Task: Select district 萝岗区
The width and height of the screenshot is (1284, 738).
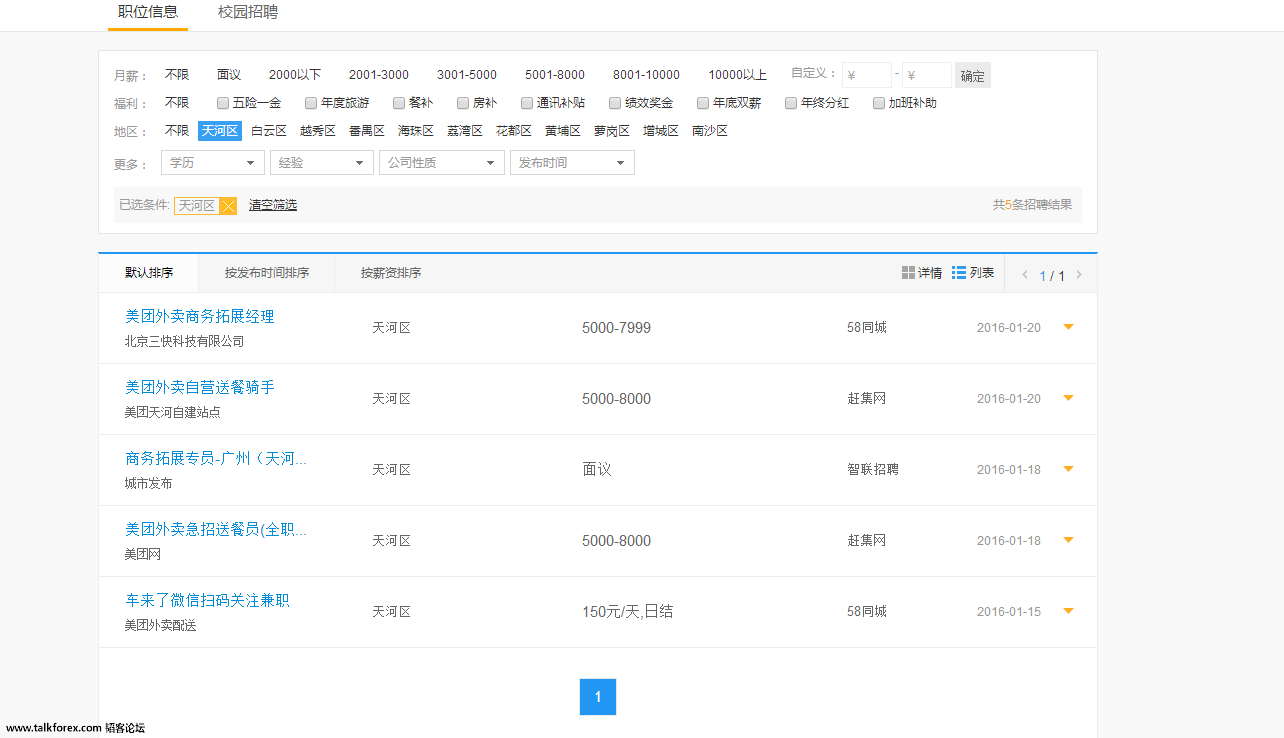Action: point(612,131)
